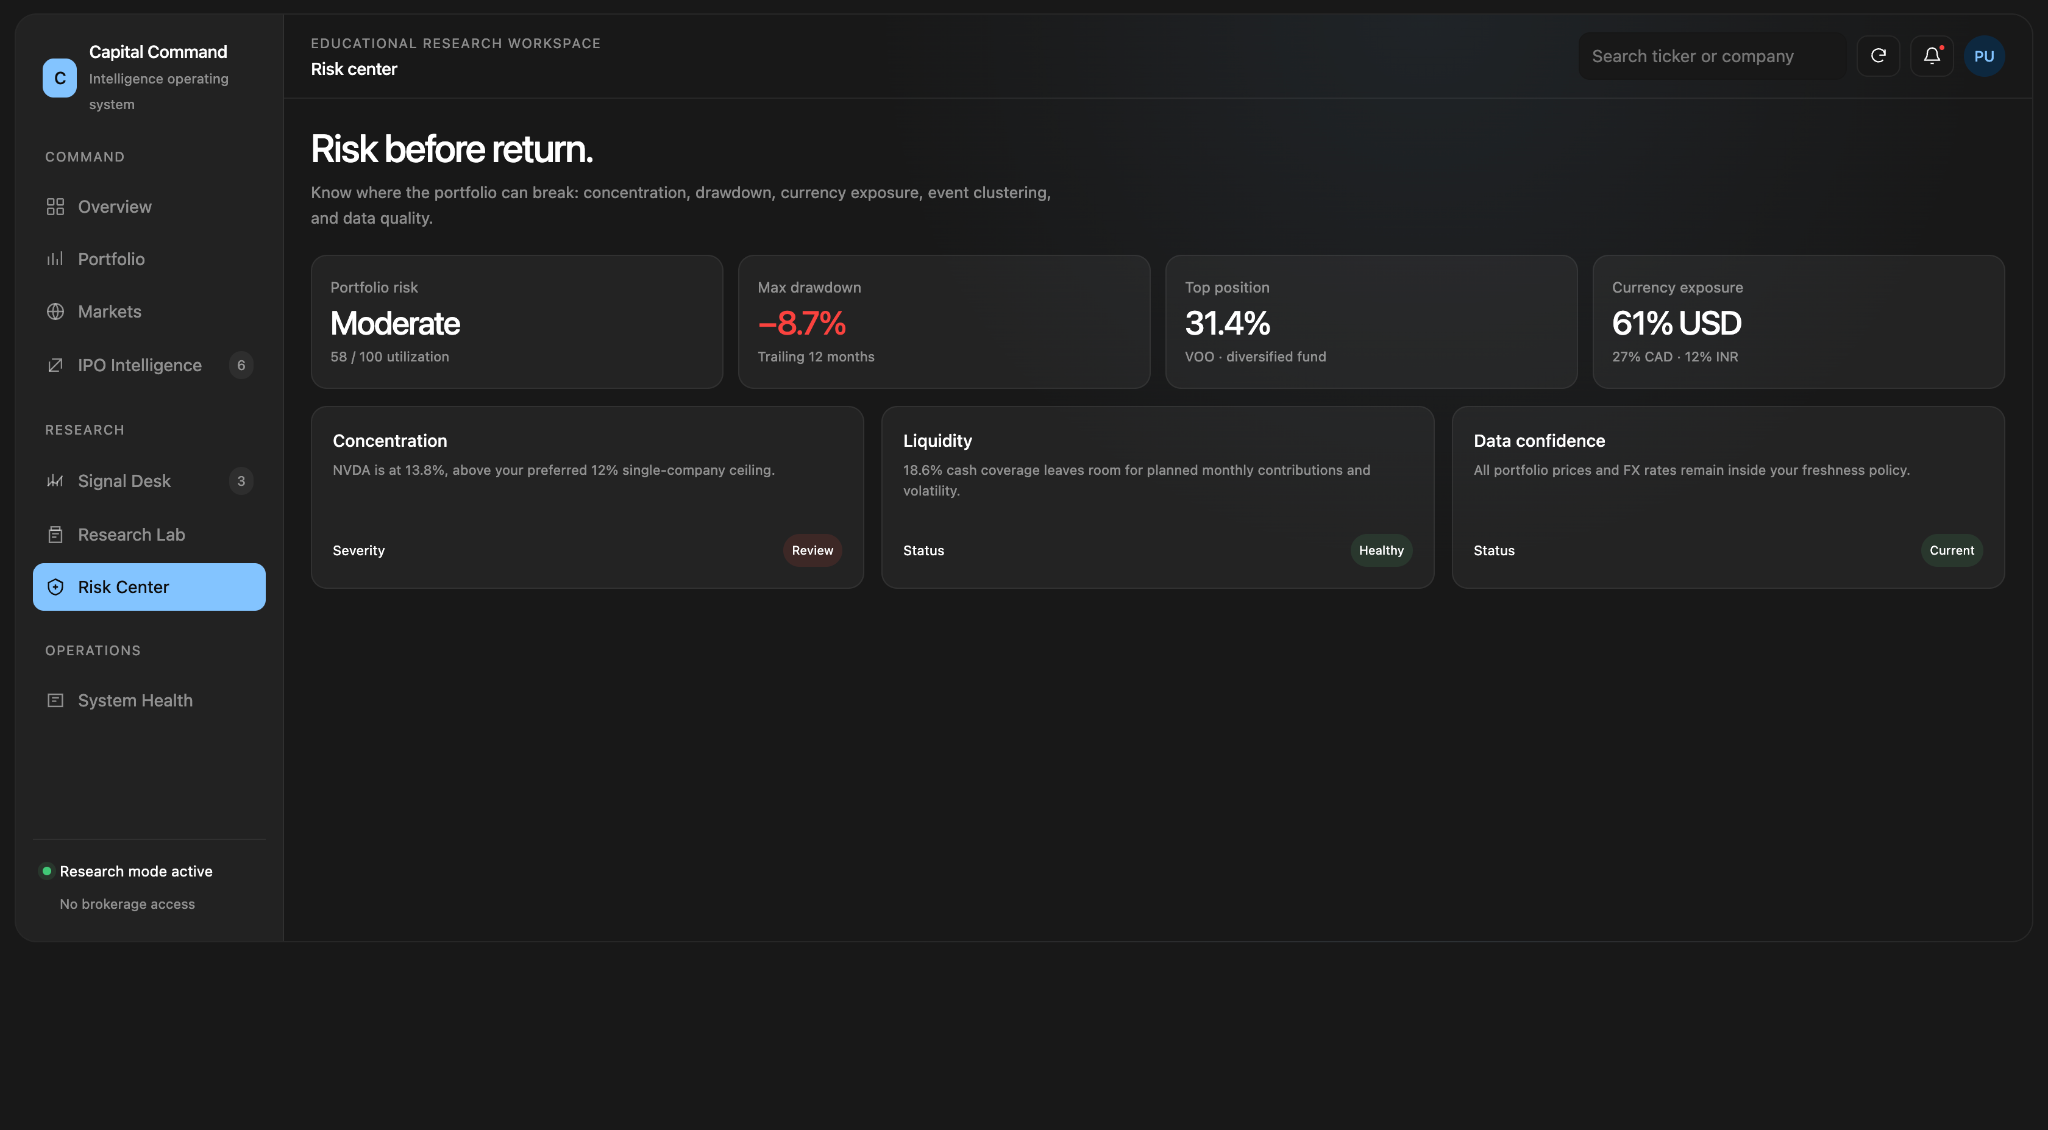Click the Markets globe icon

click(x=55, y=312)
